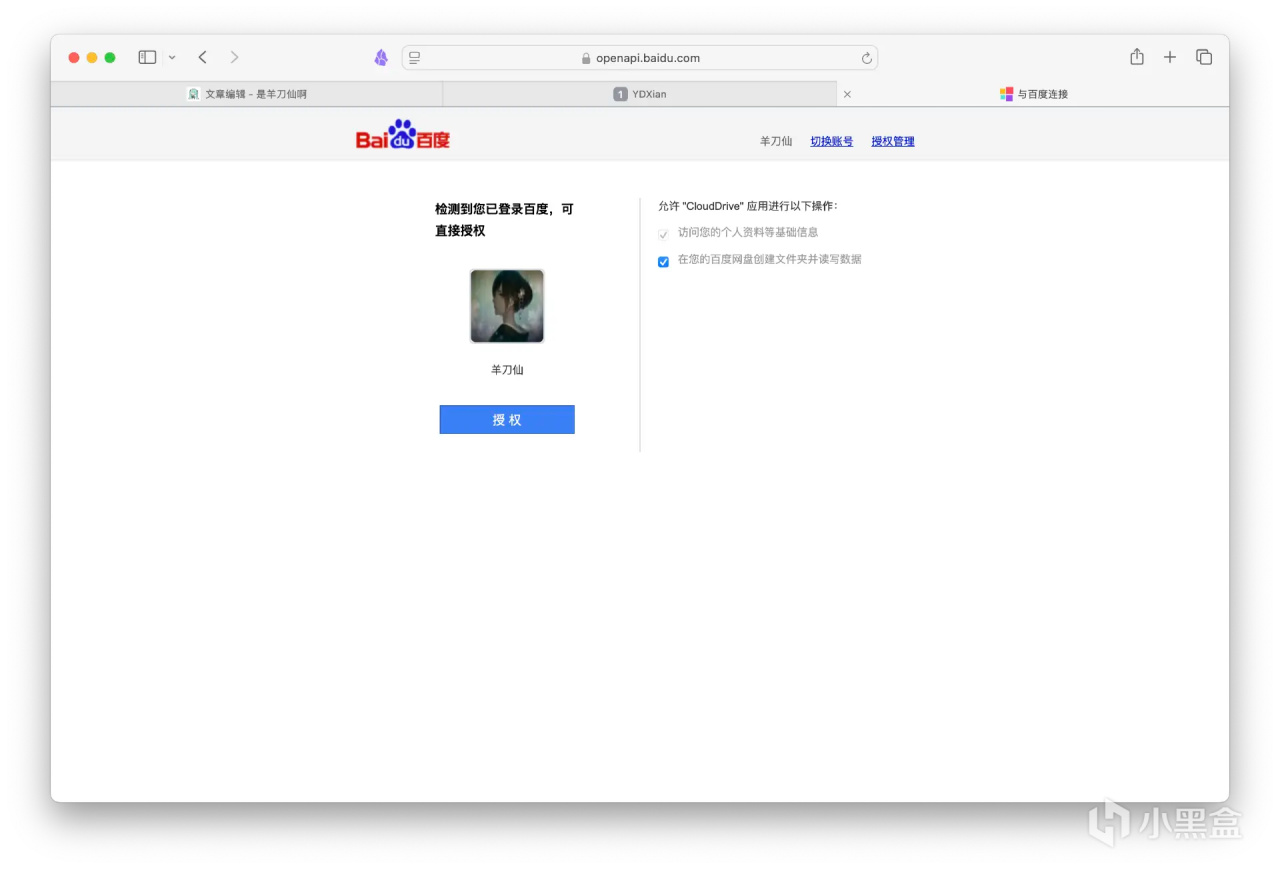
Task: Uncheck the 在您的百度网盘创建文件夹并读写数据 checkbox
Action: (663, 261)
